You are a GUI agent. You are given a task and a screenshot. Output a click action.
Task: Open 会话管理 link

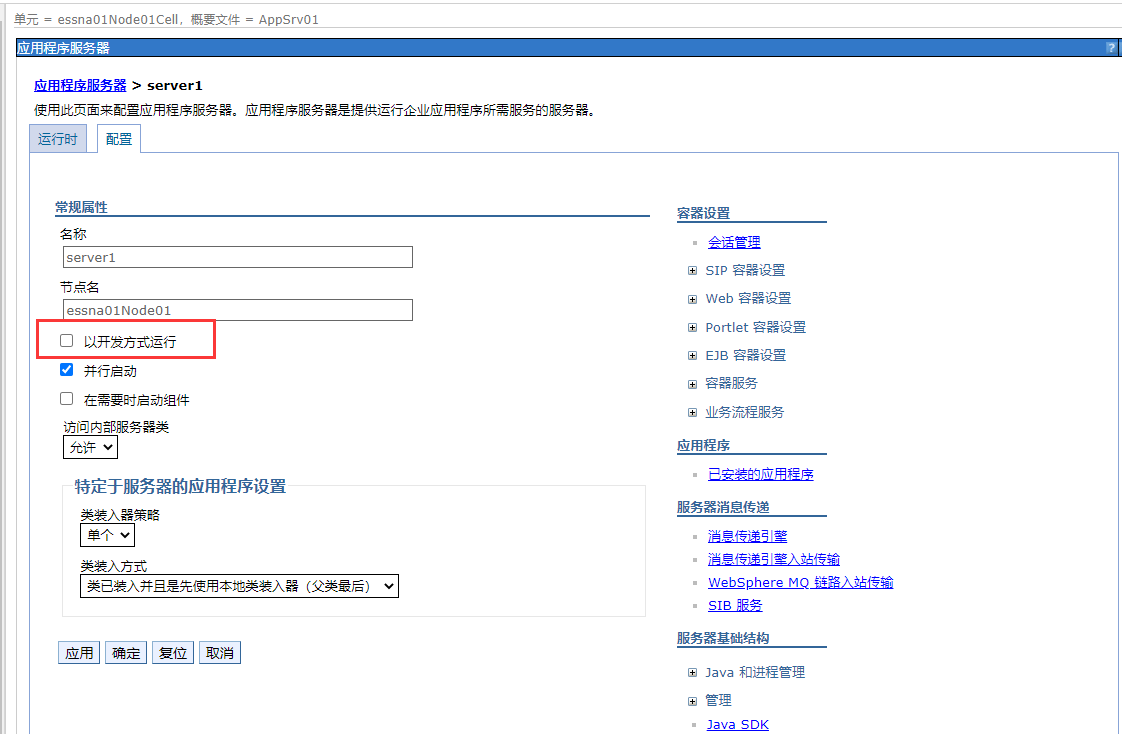tap(734, 242)
